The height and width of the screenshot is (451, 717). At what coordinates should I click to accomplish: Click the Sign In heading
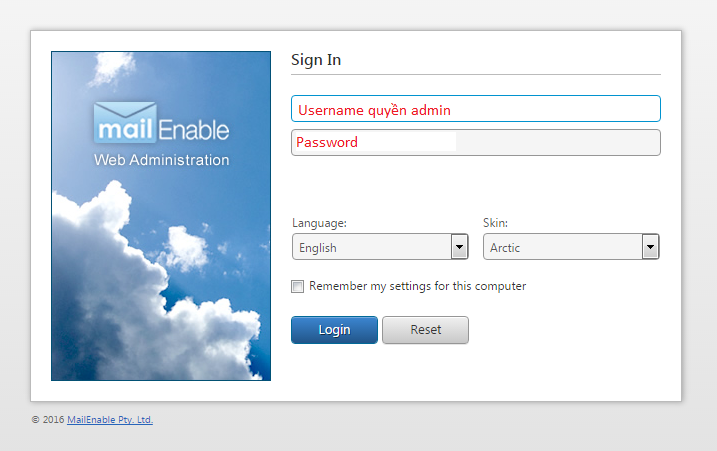coord(316,60)
